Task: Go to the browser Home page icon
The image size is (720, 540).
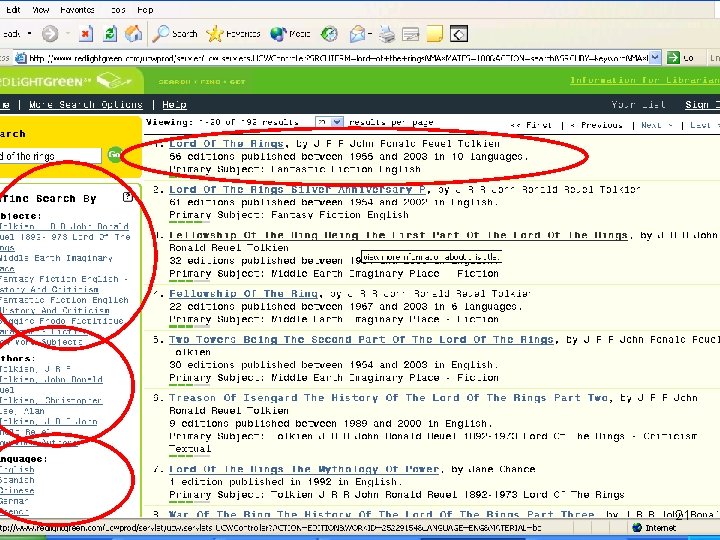Action: [x=133, y=34]
